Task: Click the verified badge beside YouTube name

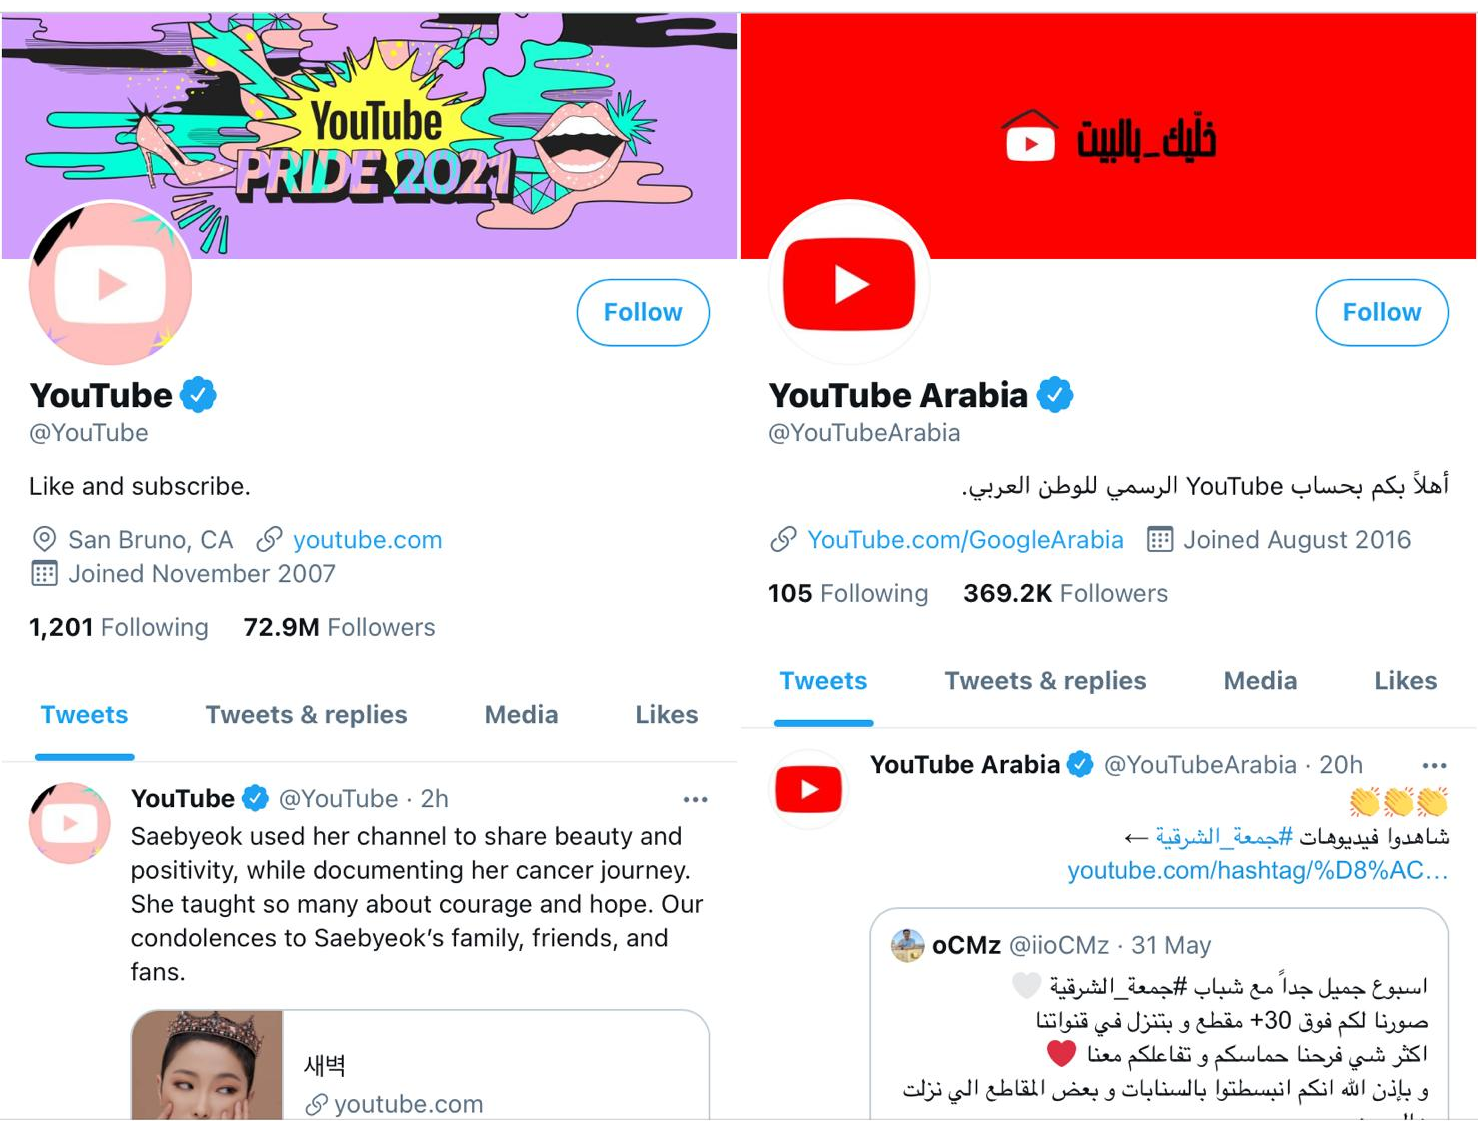Action: tap(198, 395)
